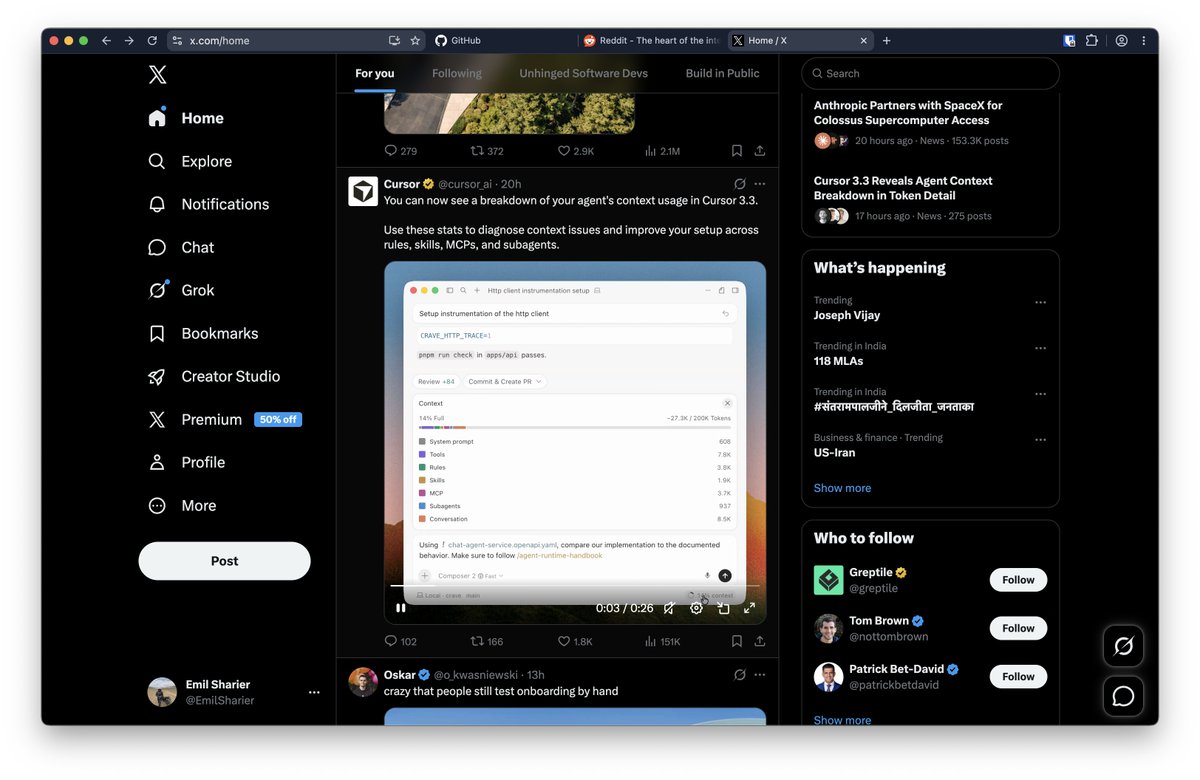Repost the top post with 372 reposts
The image size is (1200, 780).
487,151
